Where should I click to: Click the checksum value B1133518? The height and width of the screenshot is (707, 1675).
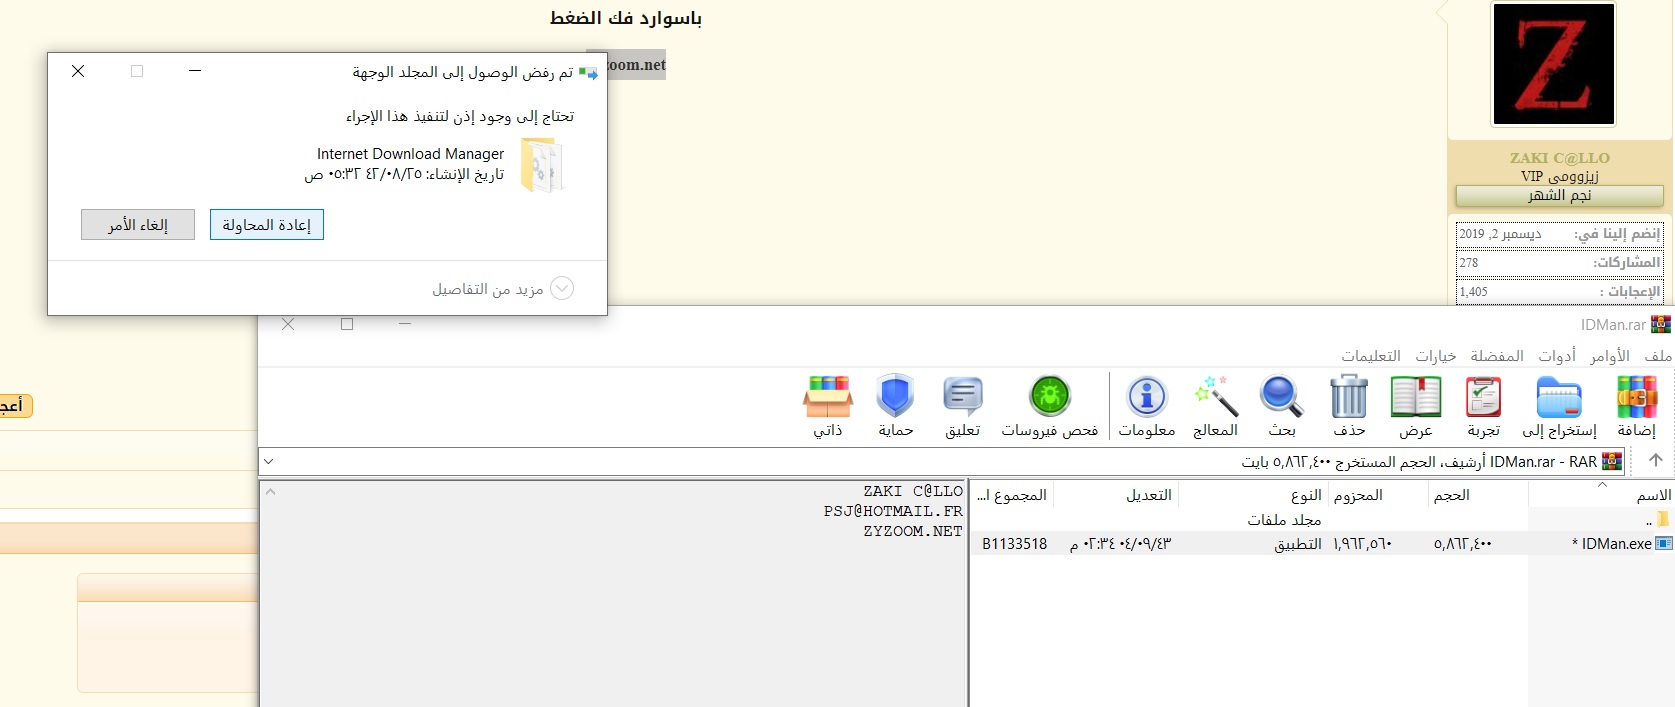pos(1015,543)
